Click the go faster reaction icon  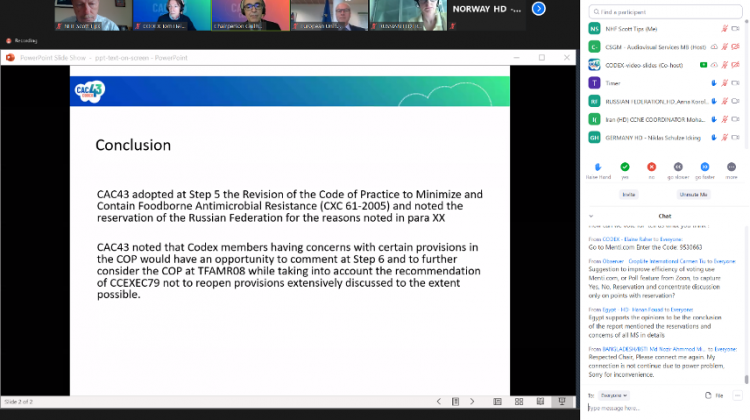[706, 166]
